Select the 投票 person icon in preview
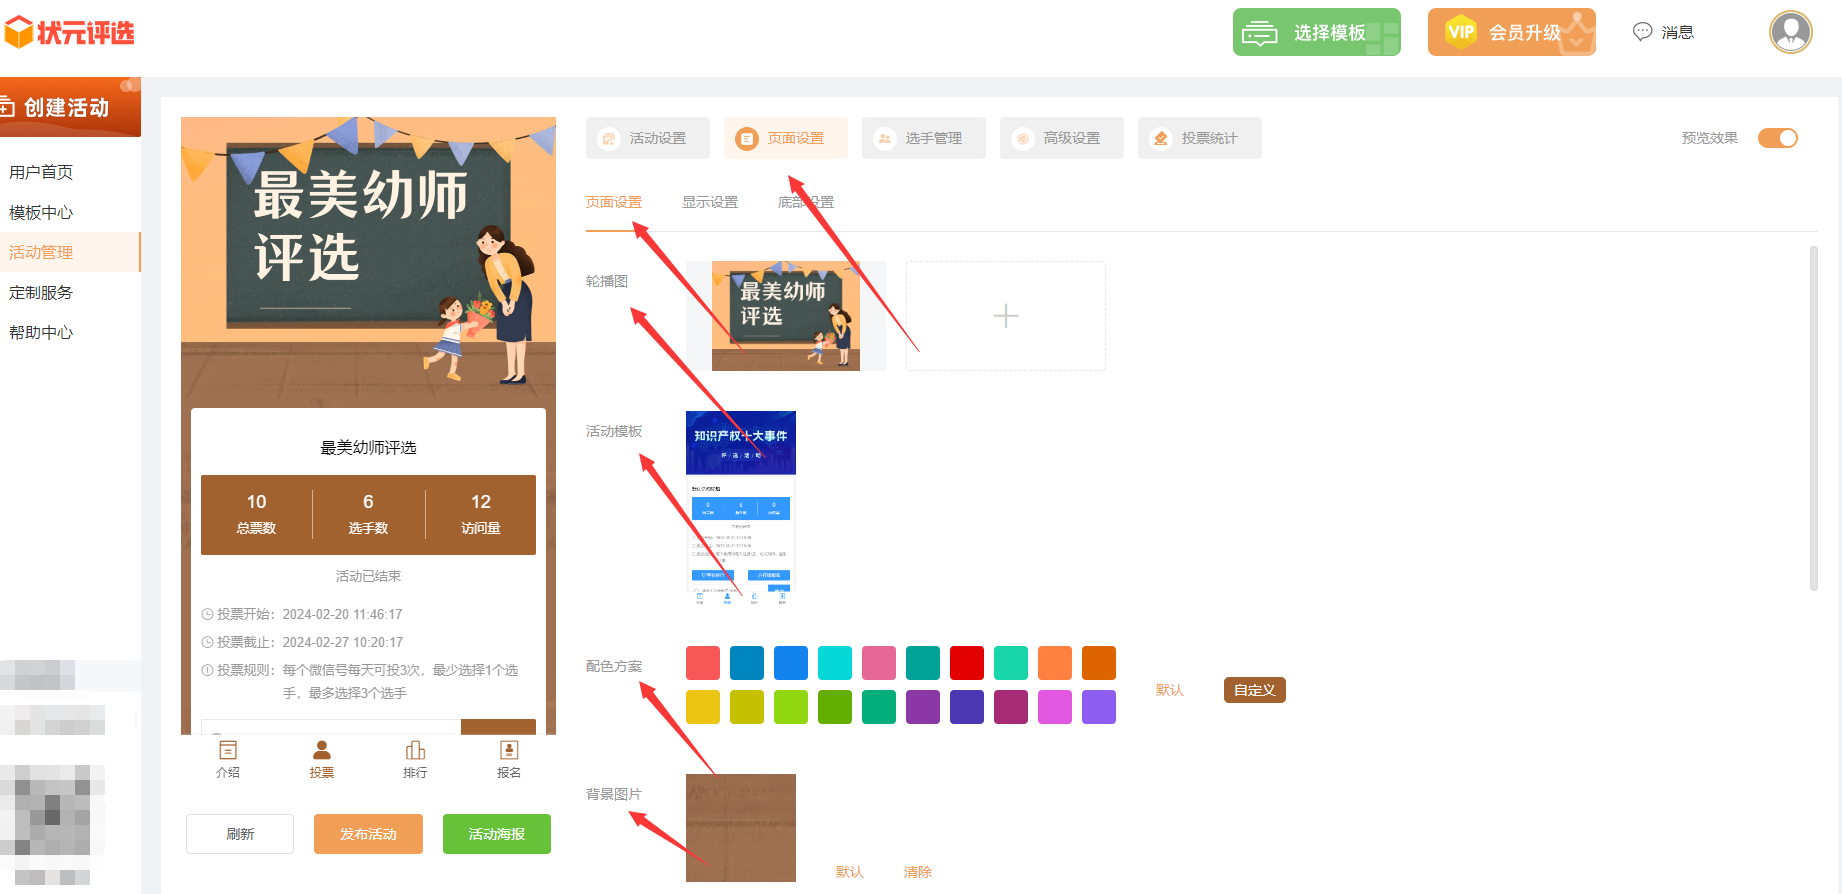Screen dimensions: 1842x894 [x=321, y=751]
